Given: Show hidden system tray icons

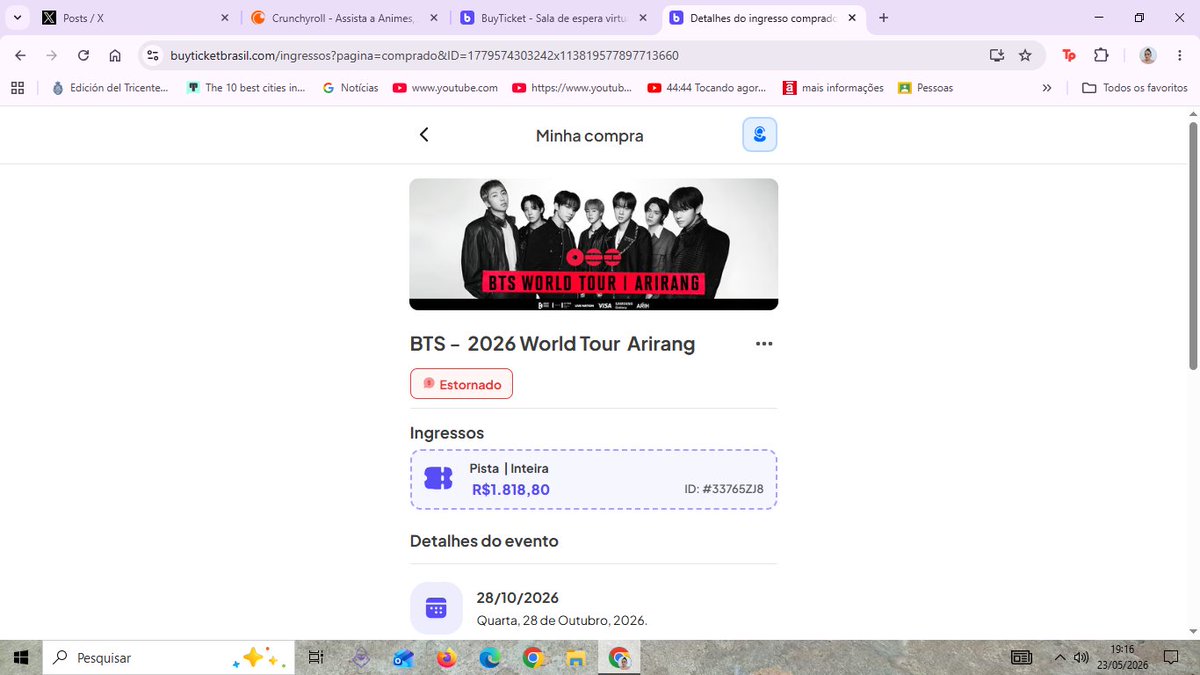Looking at the screenshot, I should pos(1060,658).
